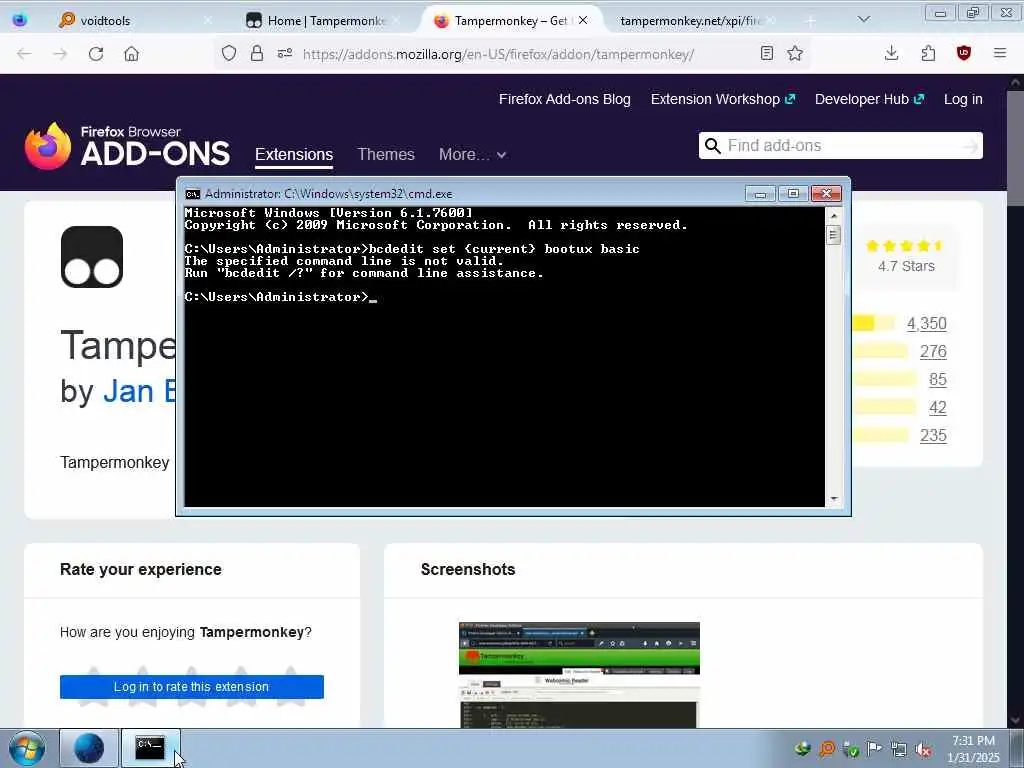Open the Windows Start button
This screenshot has height=768, width=1024.
[x=27, y=748]
